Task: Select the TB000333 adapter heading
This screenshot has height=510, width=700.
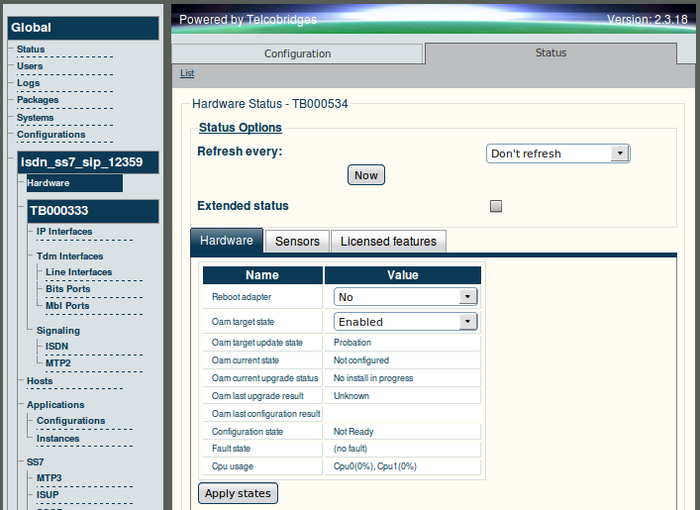Action: pyautogui.click(x=59, y=211)
